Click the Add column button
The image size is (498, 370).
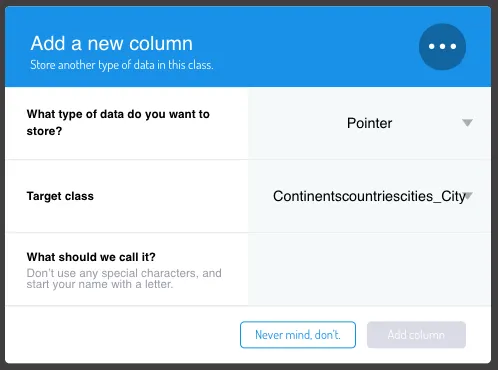tap(416, 335)
